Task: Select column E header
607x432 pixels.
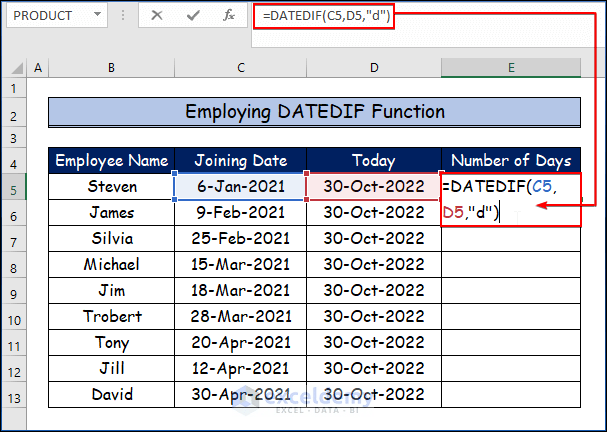Action: click(x=511, y=68)
